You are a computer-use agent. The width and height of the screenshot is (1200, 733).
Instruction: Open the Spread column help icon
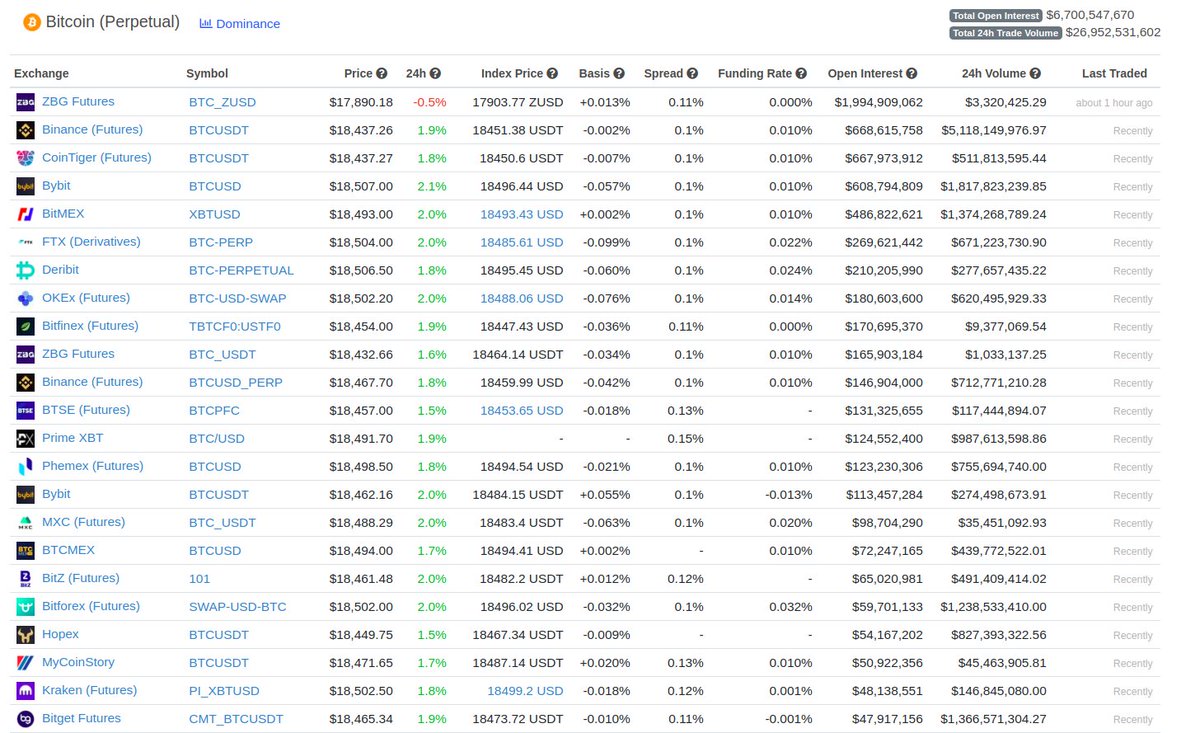pyautogui.click(x=693, y=73)
